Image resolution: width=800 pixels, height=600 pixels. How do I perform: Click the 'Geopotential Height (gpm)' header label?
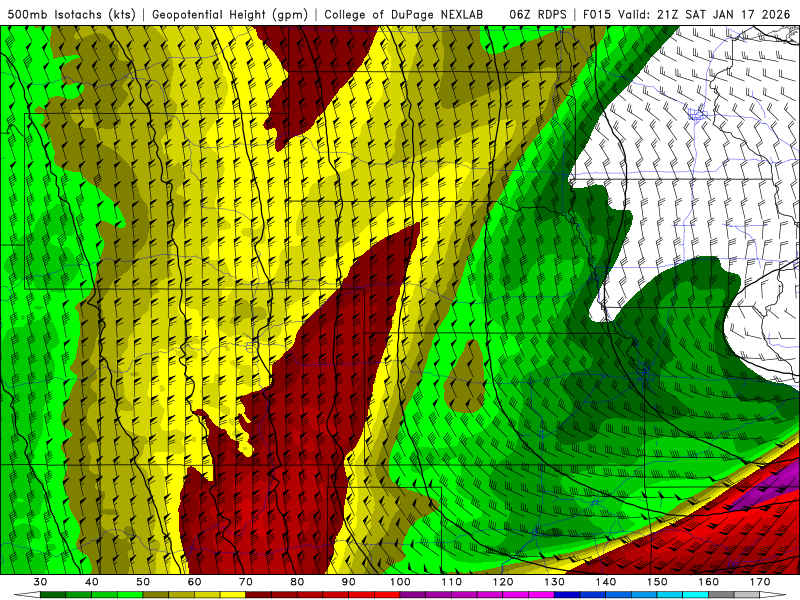tap(230, 14)
